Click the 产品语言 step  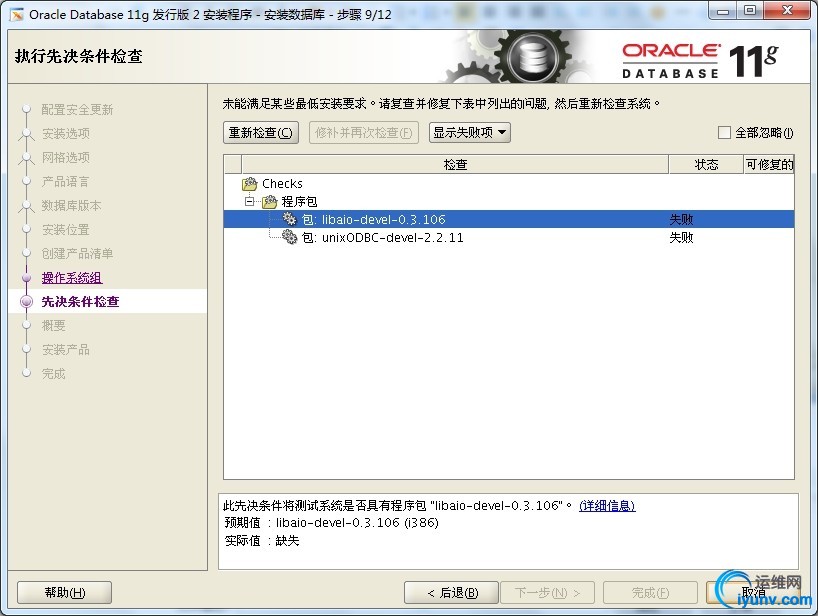[x=65, y=182]
